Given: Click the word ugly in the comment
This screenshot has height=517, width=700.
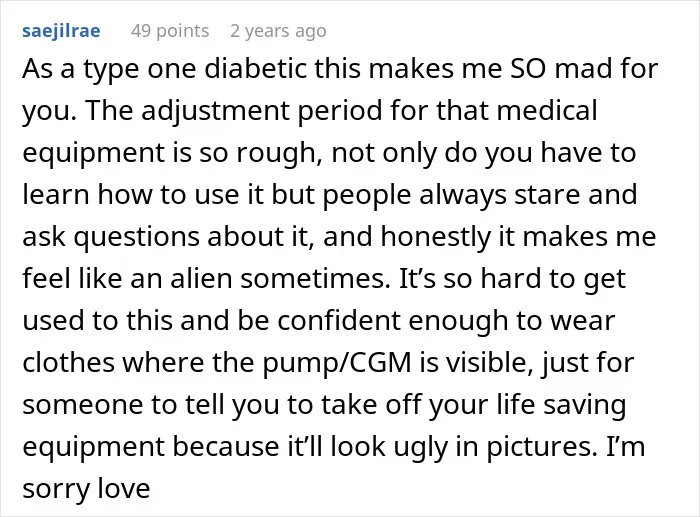Looking at the screenshot, I should pyautogui.click(x=420, y=447).
